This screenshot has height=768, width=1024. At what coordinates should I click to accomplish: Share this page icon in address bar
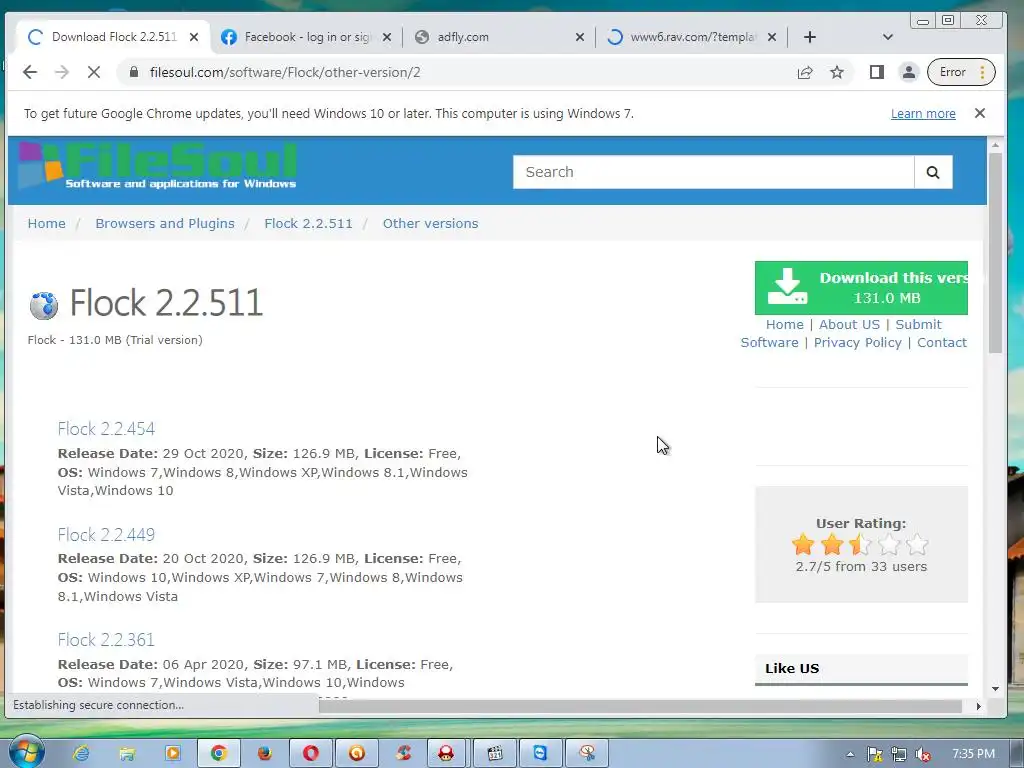tap(805, 72)
